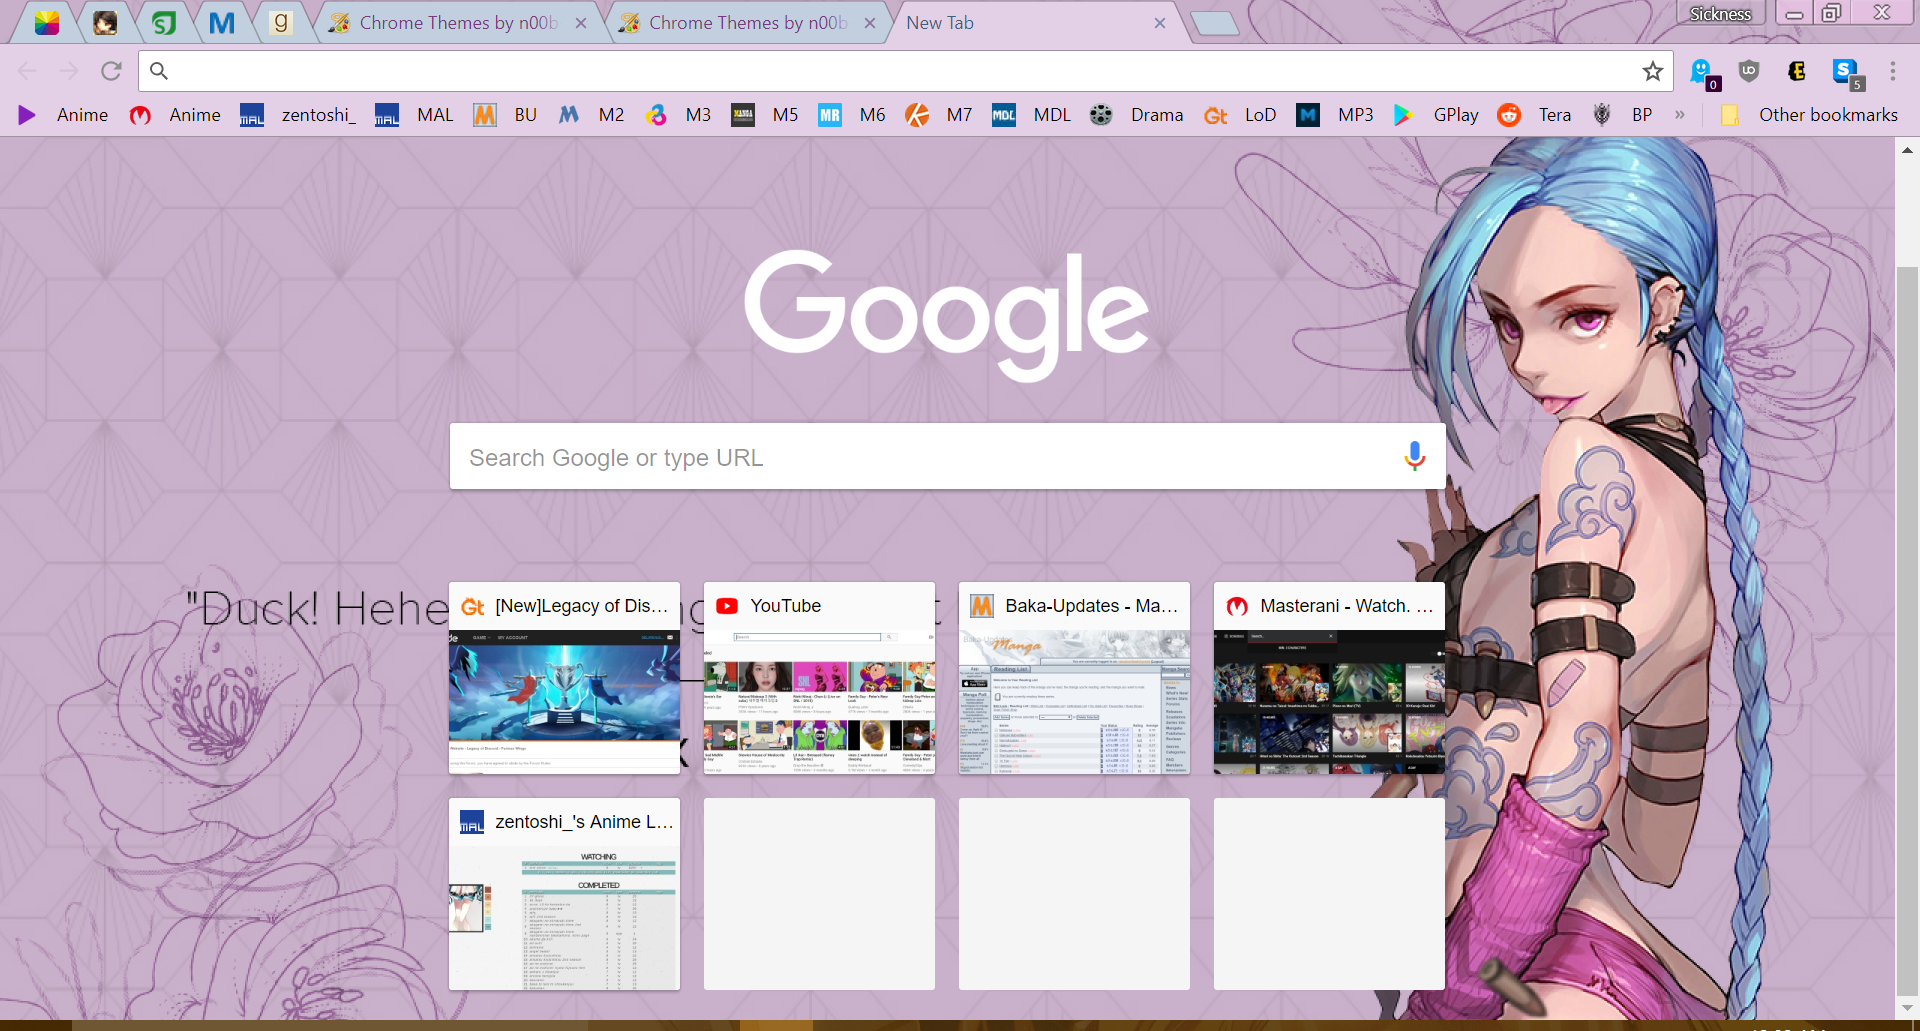Open the Other bookmarks folder
The width and height of the screenshot is (1920, 1031).
(1808, 115)
